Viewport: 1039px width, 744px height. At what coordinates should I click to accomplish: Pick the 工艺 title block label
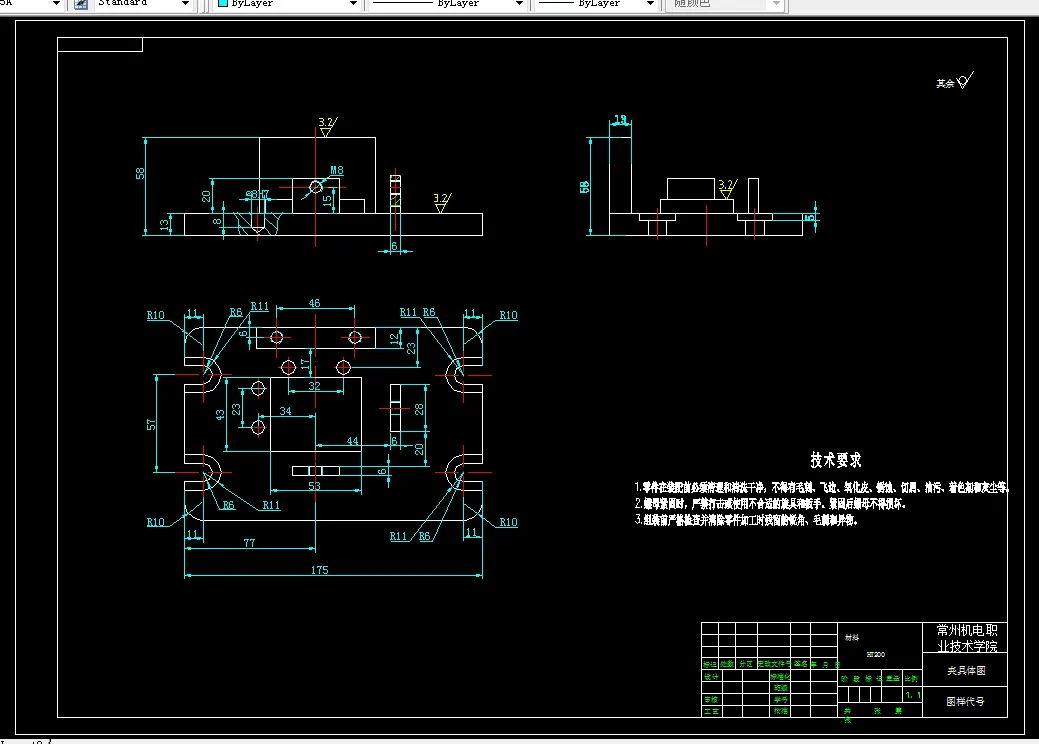[711, 711]
